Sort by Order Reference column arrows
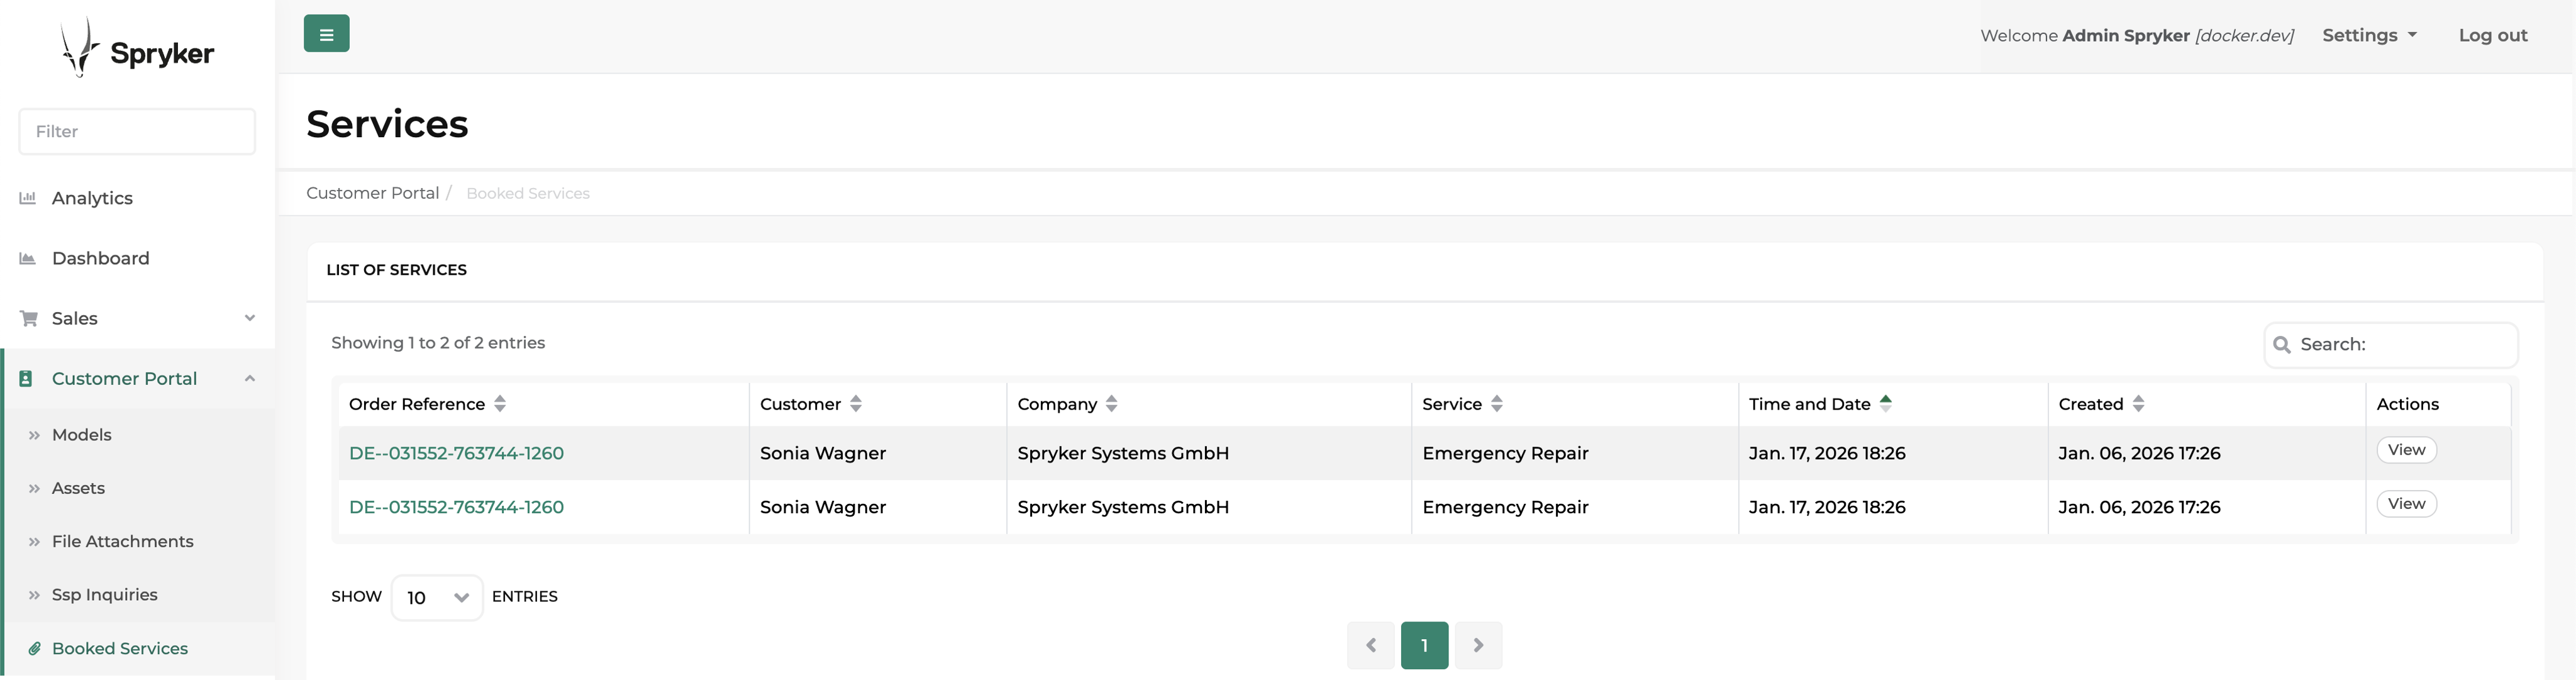The image size is (2576, 680). (x=500, y=404)
